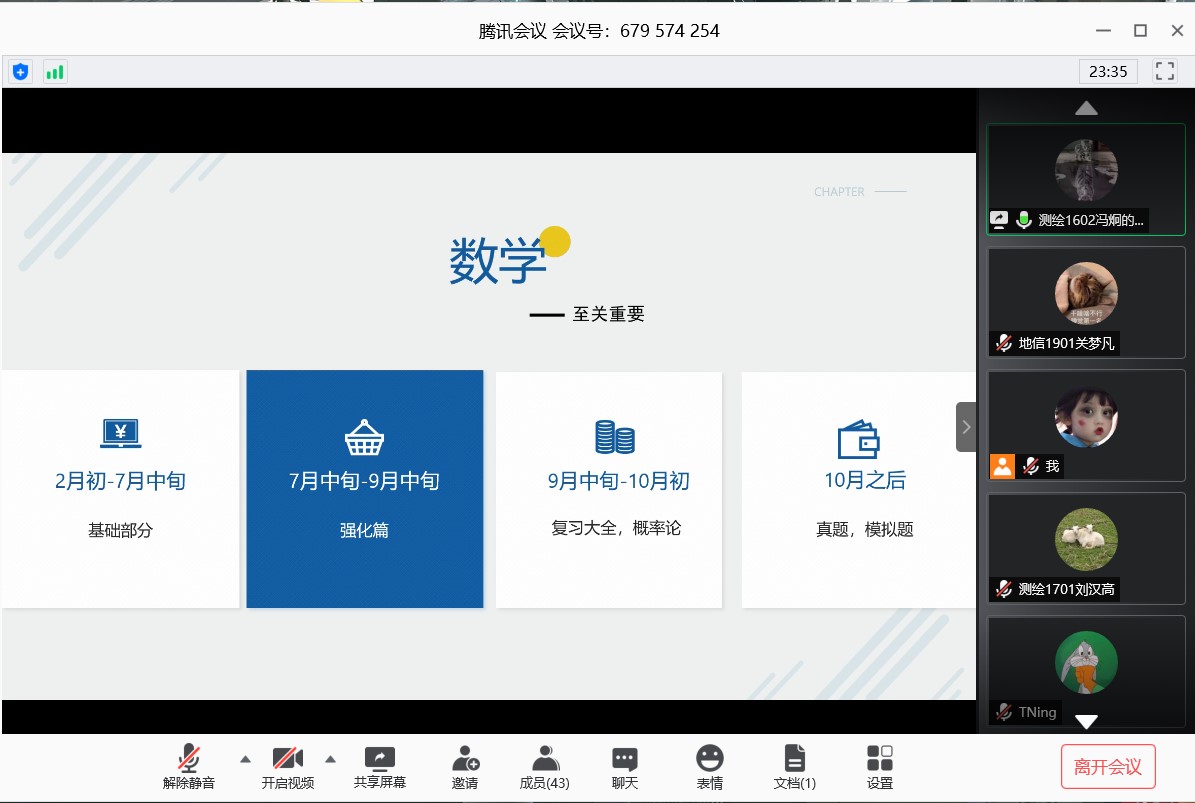Open the 表情 emoji reactions
Screen dimensions: 1195x803
tap(710, 767)
